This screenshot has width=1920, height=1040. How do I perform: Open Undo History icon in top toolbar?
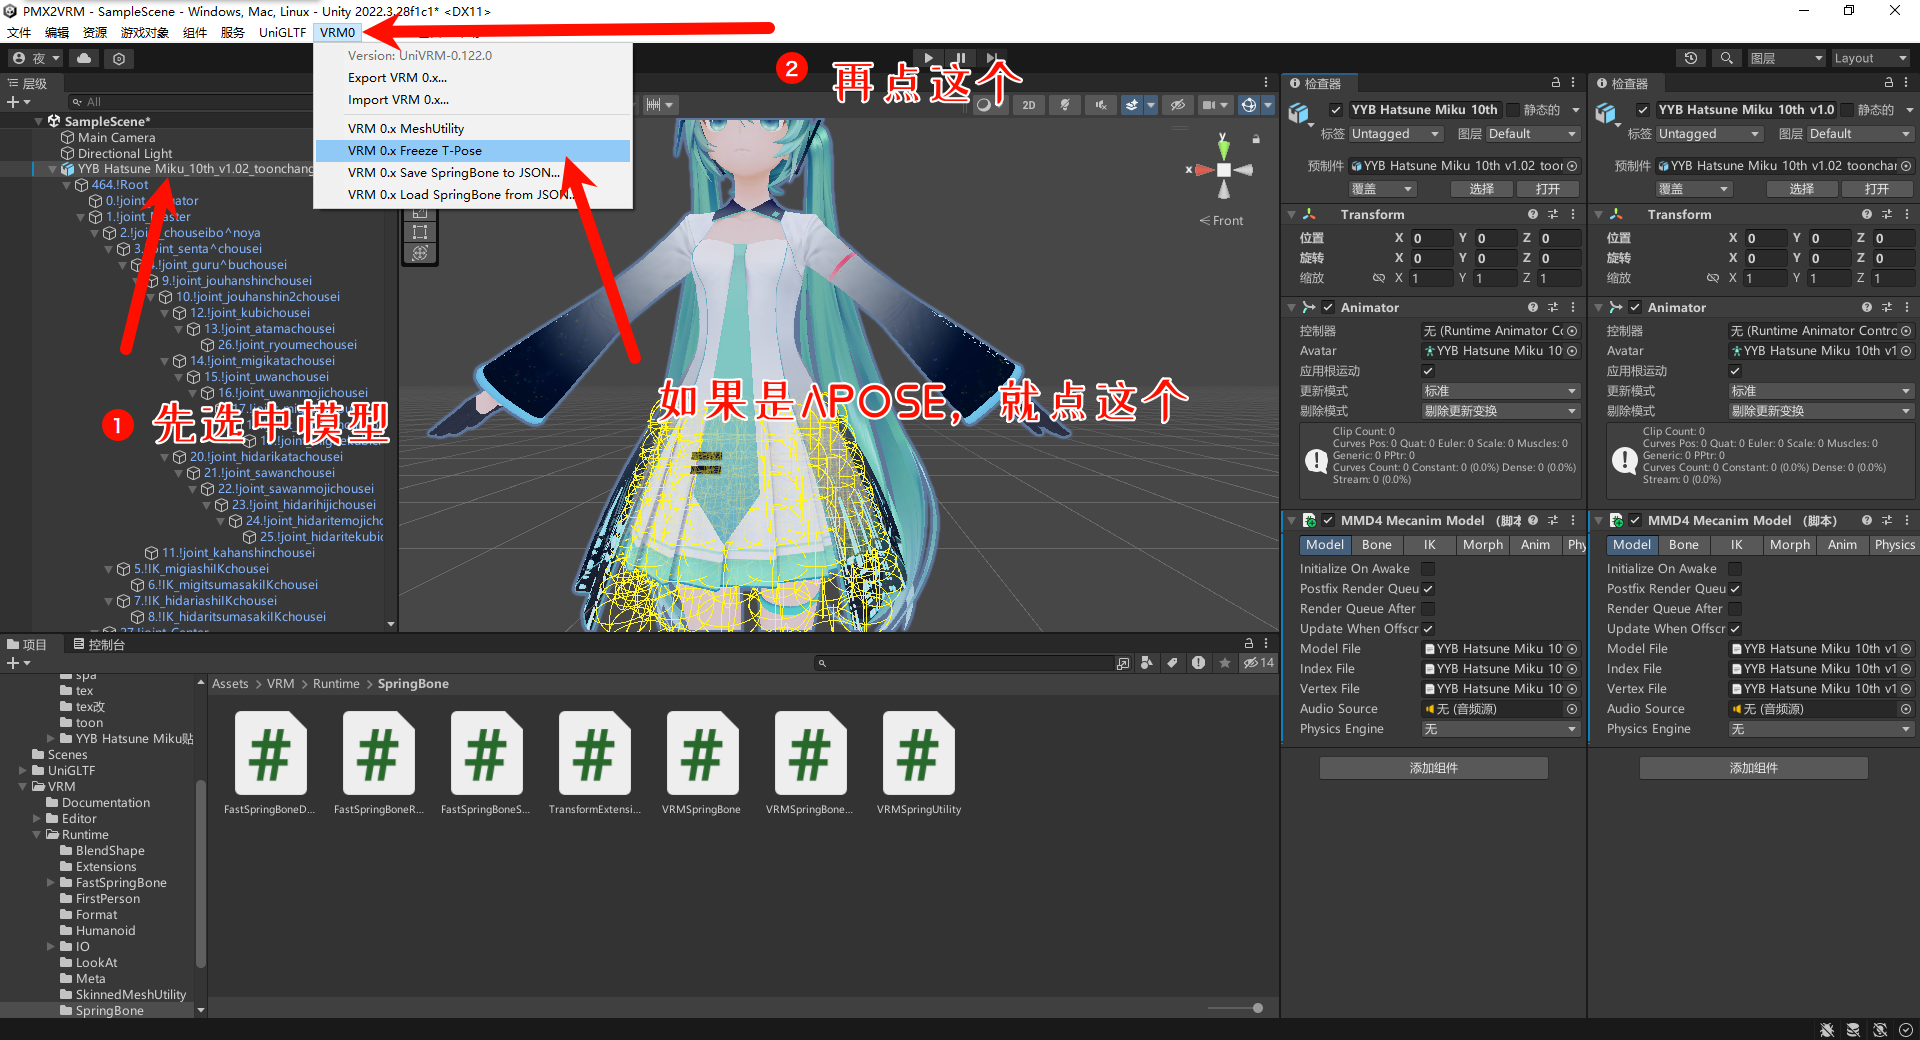coord(1691,58)
